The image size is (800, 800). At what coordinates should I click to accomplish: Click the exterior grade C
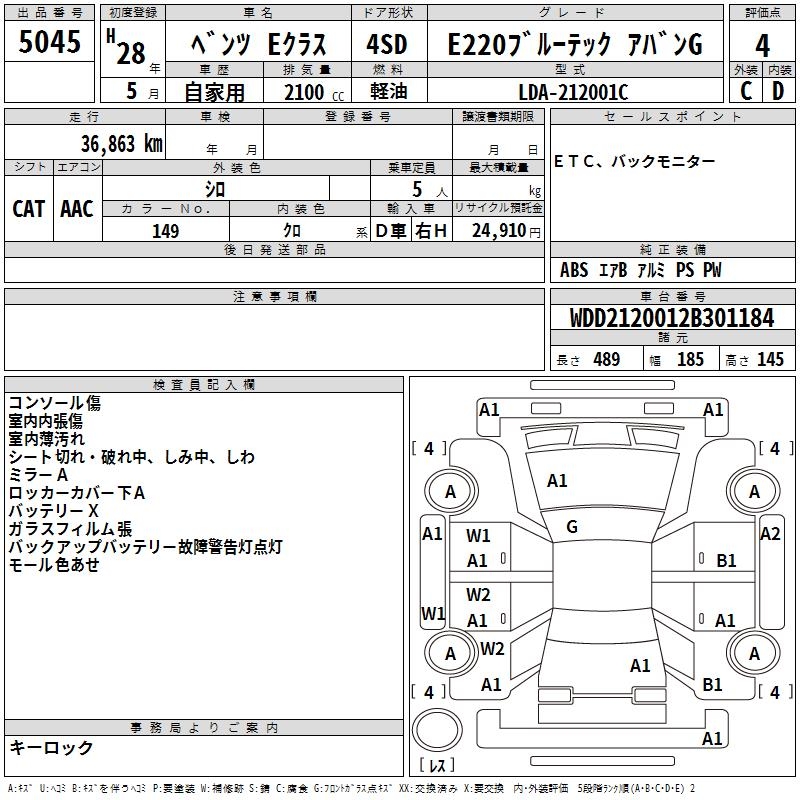tap(746, 91)
